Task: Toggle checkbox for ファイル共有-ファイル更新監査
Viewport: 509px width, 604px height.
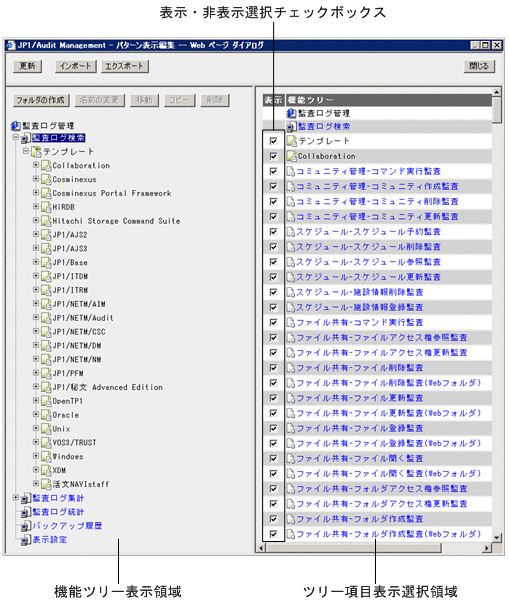Action: pyautogui.click(x=273, y=398)
